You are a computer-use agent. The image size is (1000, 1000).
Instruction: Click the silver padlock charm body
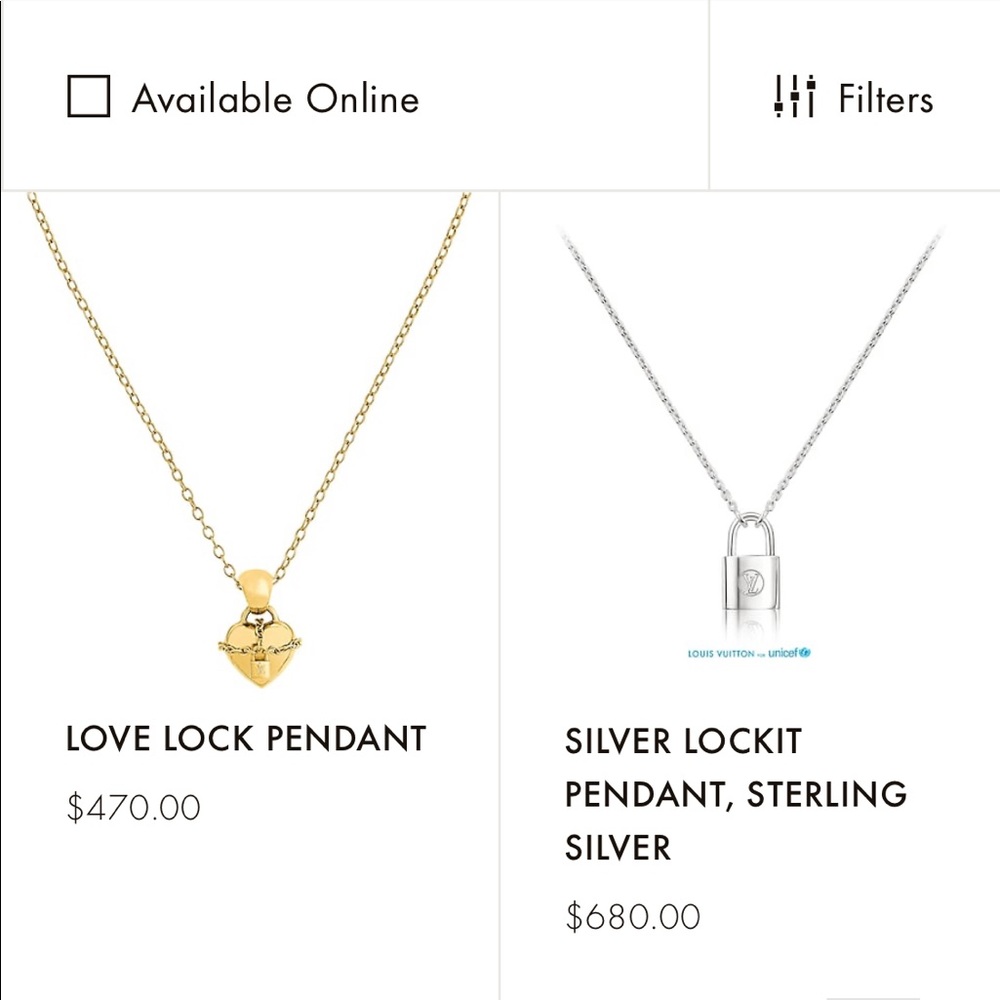[x=748, y=583]
